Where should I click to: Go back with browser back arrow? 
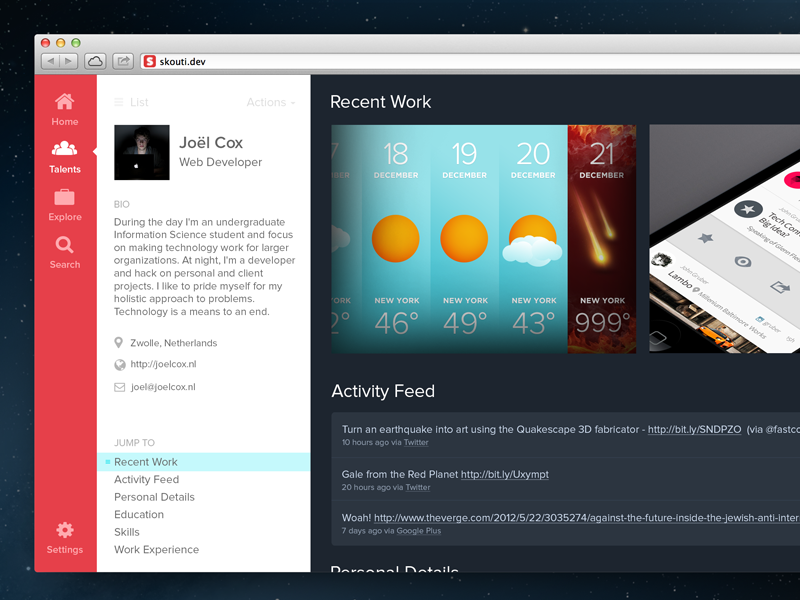[50, 61]
